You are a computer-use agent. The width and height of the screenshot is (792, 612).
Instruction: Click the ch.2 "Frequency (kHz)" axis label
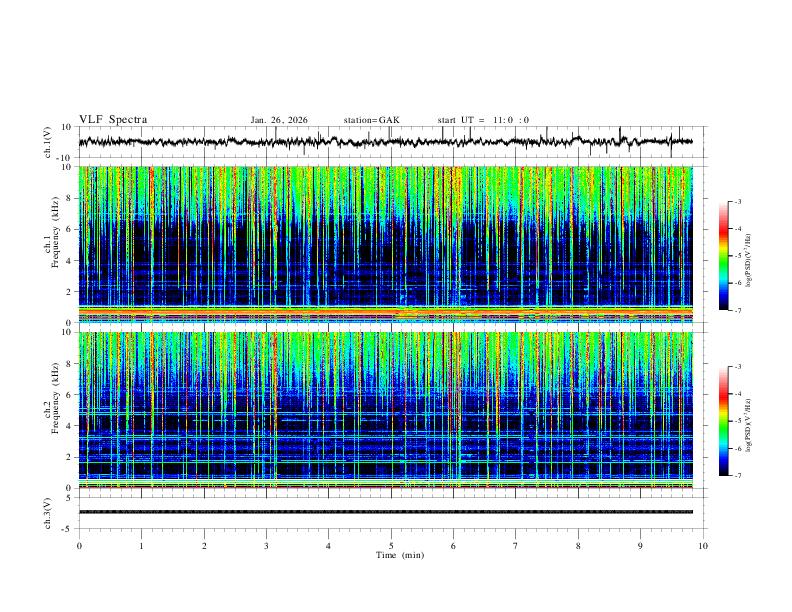[x=55, y=398]
